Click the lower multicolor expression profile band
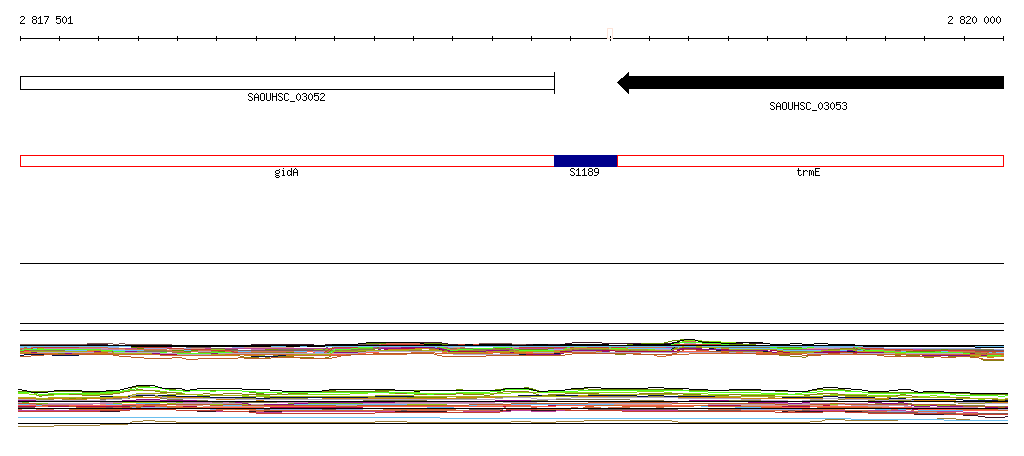The width and height of the screenshot is (1024, 456). click(512, 405)
